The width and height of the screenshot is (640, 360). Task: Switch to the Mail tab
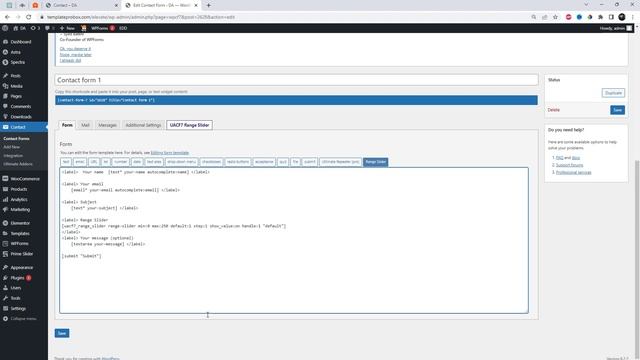click(x=85, y=125)
